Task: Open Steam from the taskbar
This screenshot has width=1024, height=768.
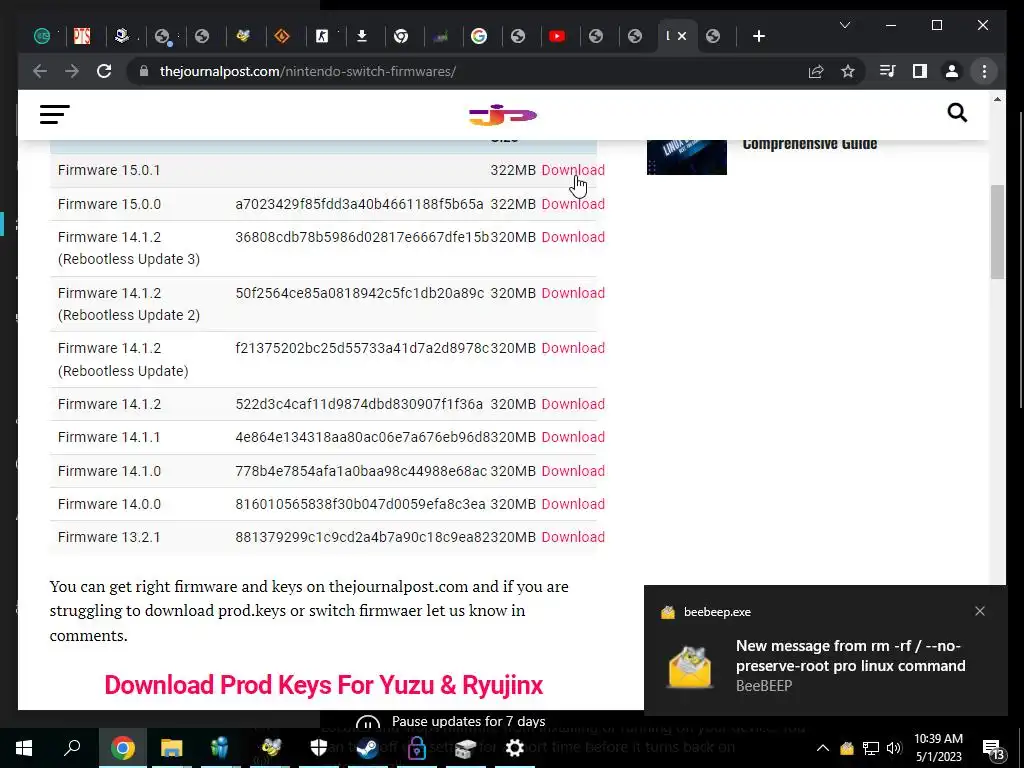Action: tap(368, 748)
